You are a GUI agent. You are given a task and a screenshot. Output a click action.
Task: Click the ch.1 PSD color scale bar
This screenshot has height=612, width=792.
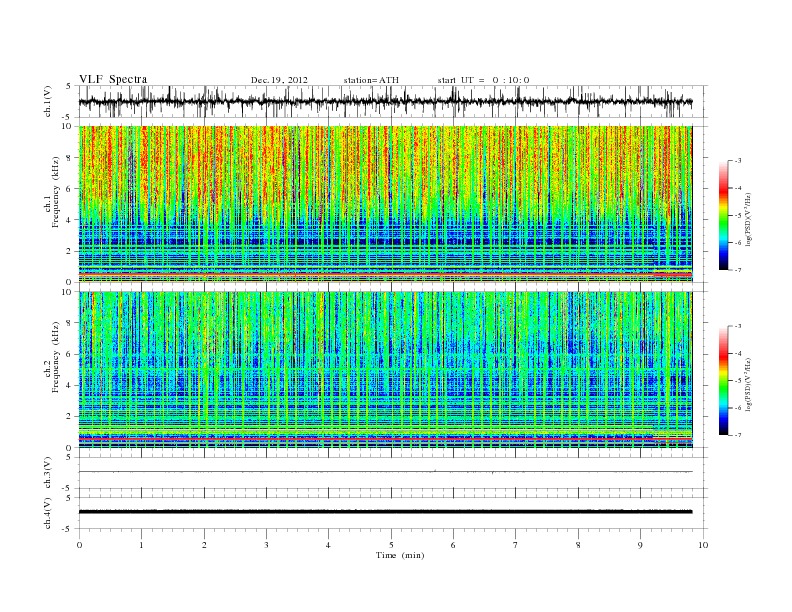point(723,215)
